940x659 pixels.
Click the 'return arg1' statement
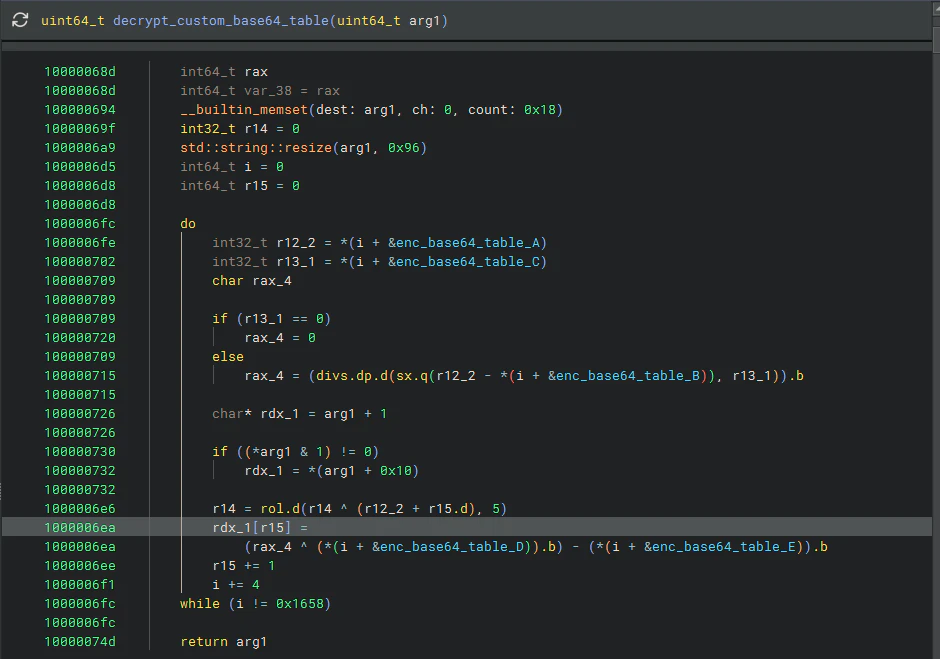[224, 642]
